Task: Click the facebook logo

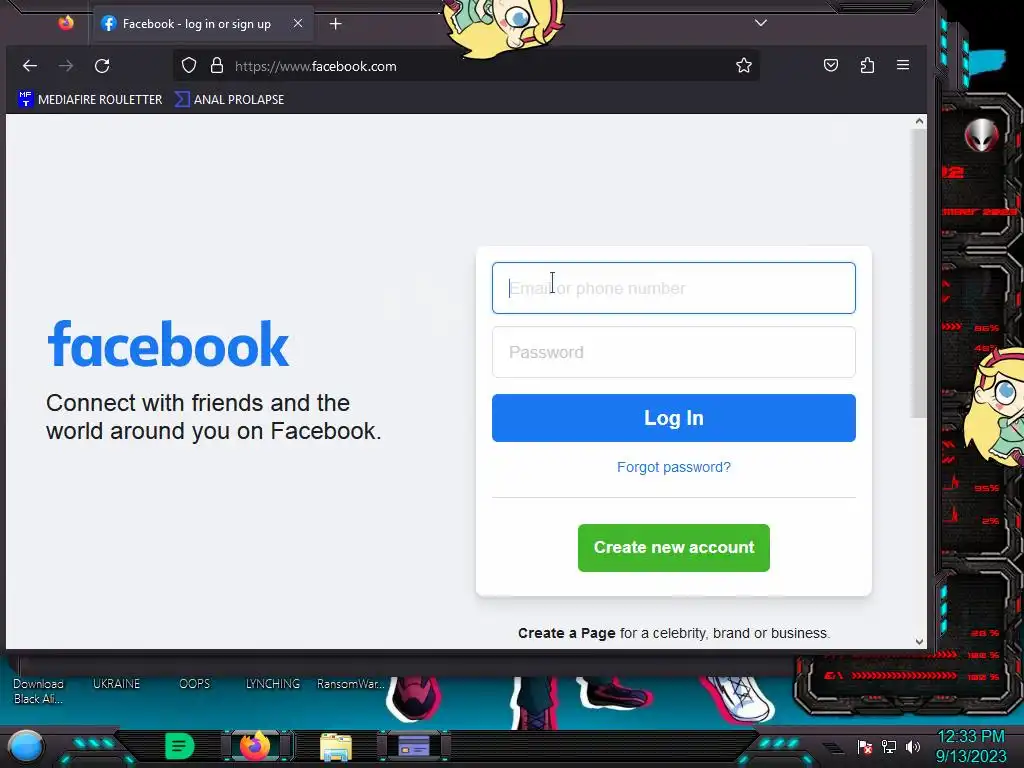Action: pos(168,344)
